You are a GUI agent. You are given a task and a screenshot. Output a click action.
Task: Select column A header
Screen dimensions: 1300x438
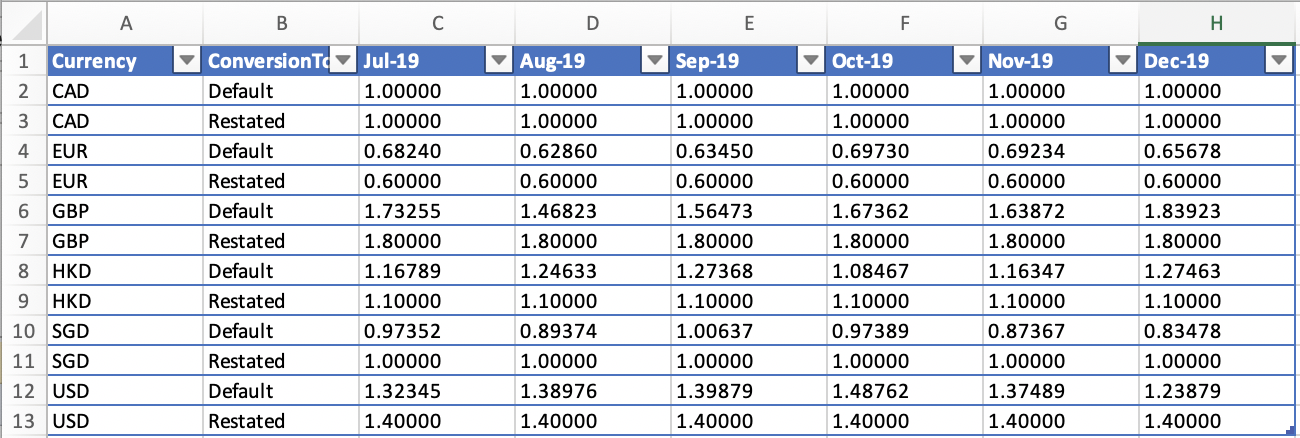pos(125,22)
